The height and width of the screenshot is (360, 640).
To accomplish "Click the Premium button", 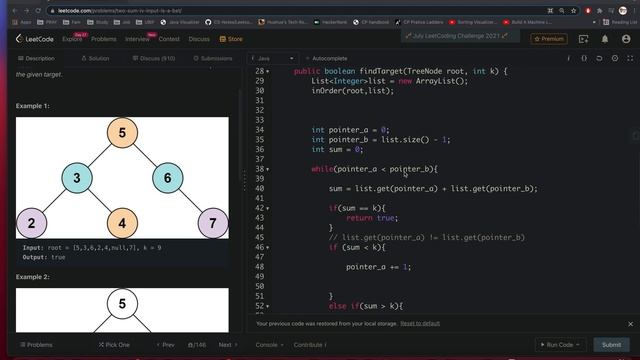I will [x=549, y=39].
